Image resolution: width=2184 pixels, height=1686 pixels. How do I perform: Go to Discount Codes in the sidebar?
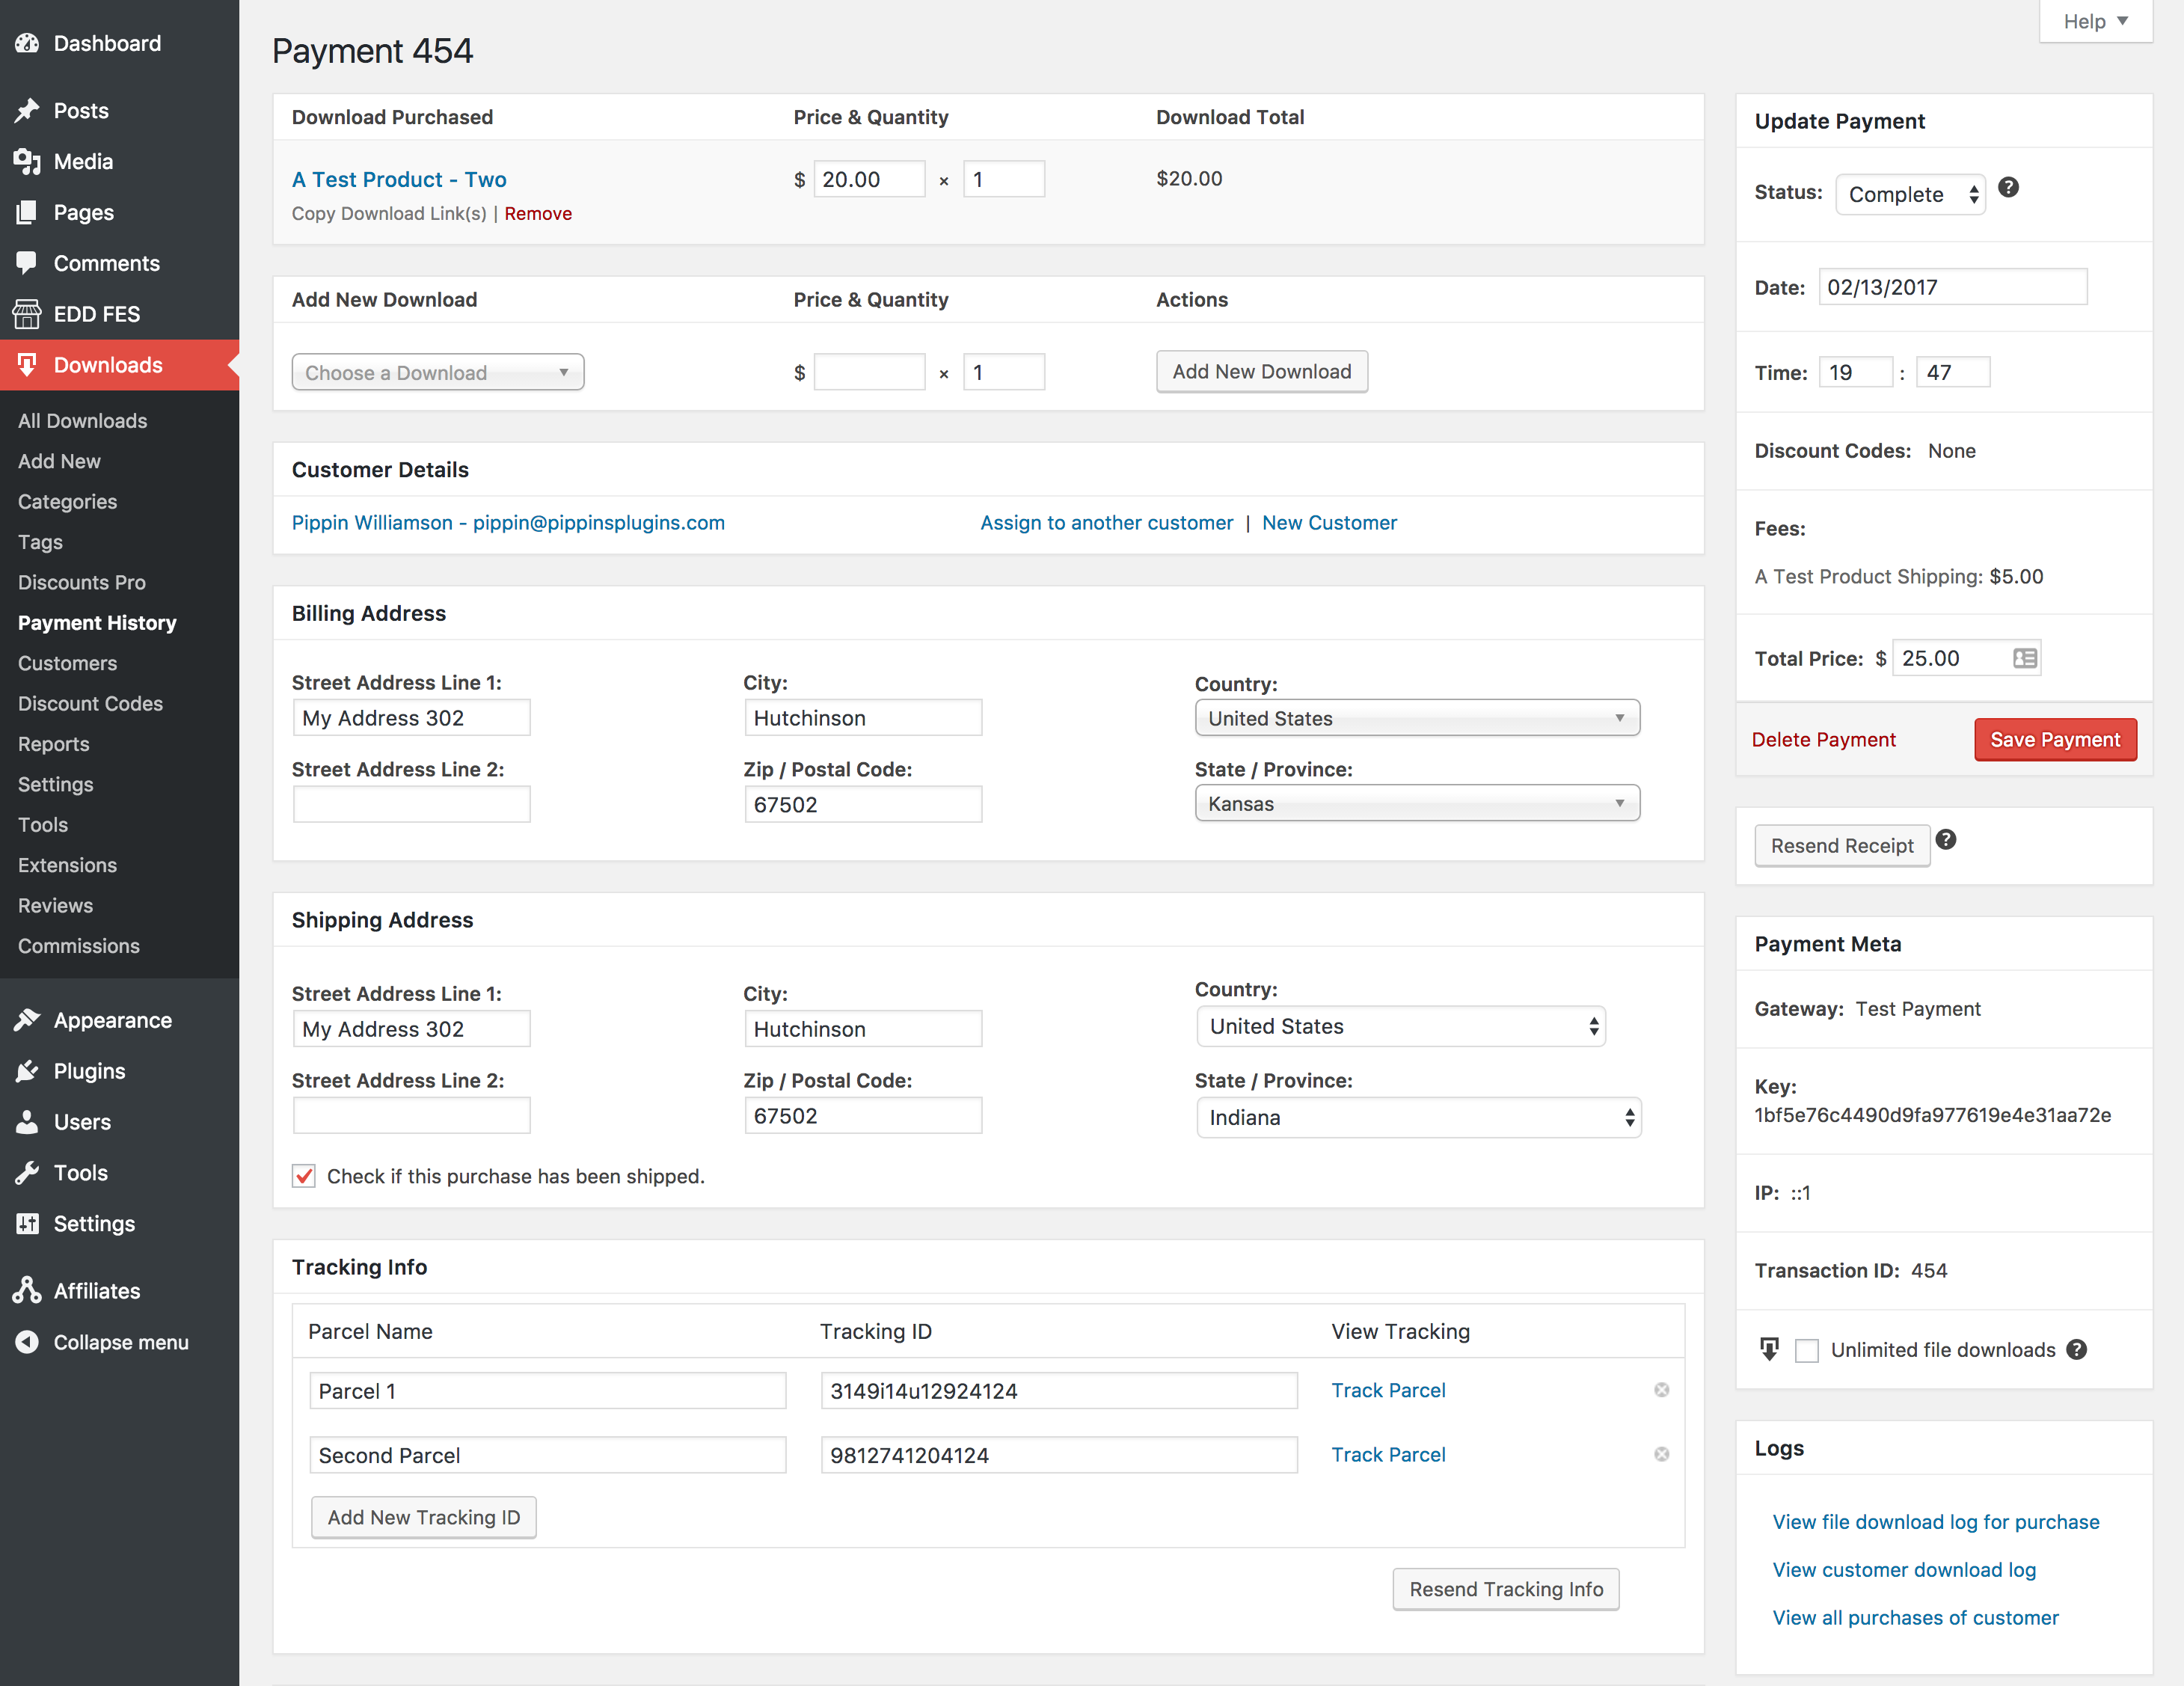pyautogui.click(x=90, y=703)
